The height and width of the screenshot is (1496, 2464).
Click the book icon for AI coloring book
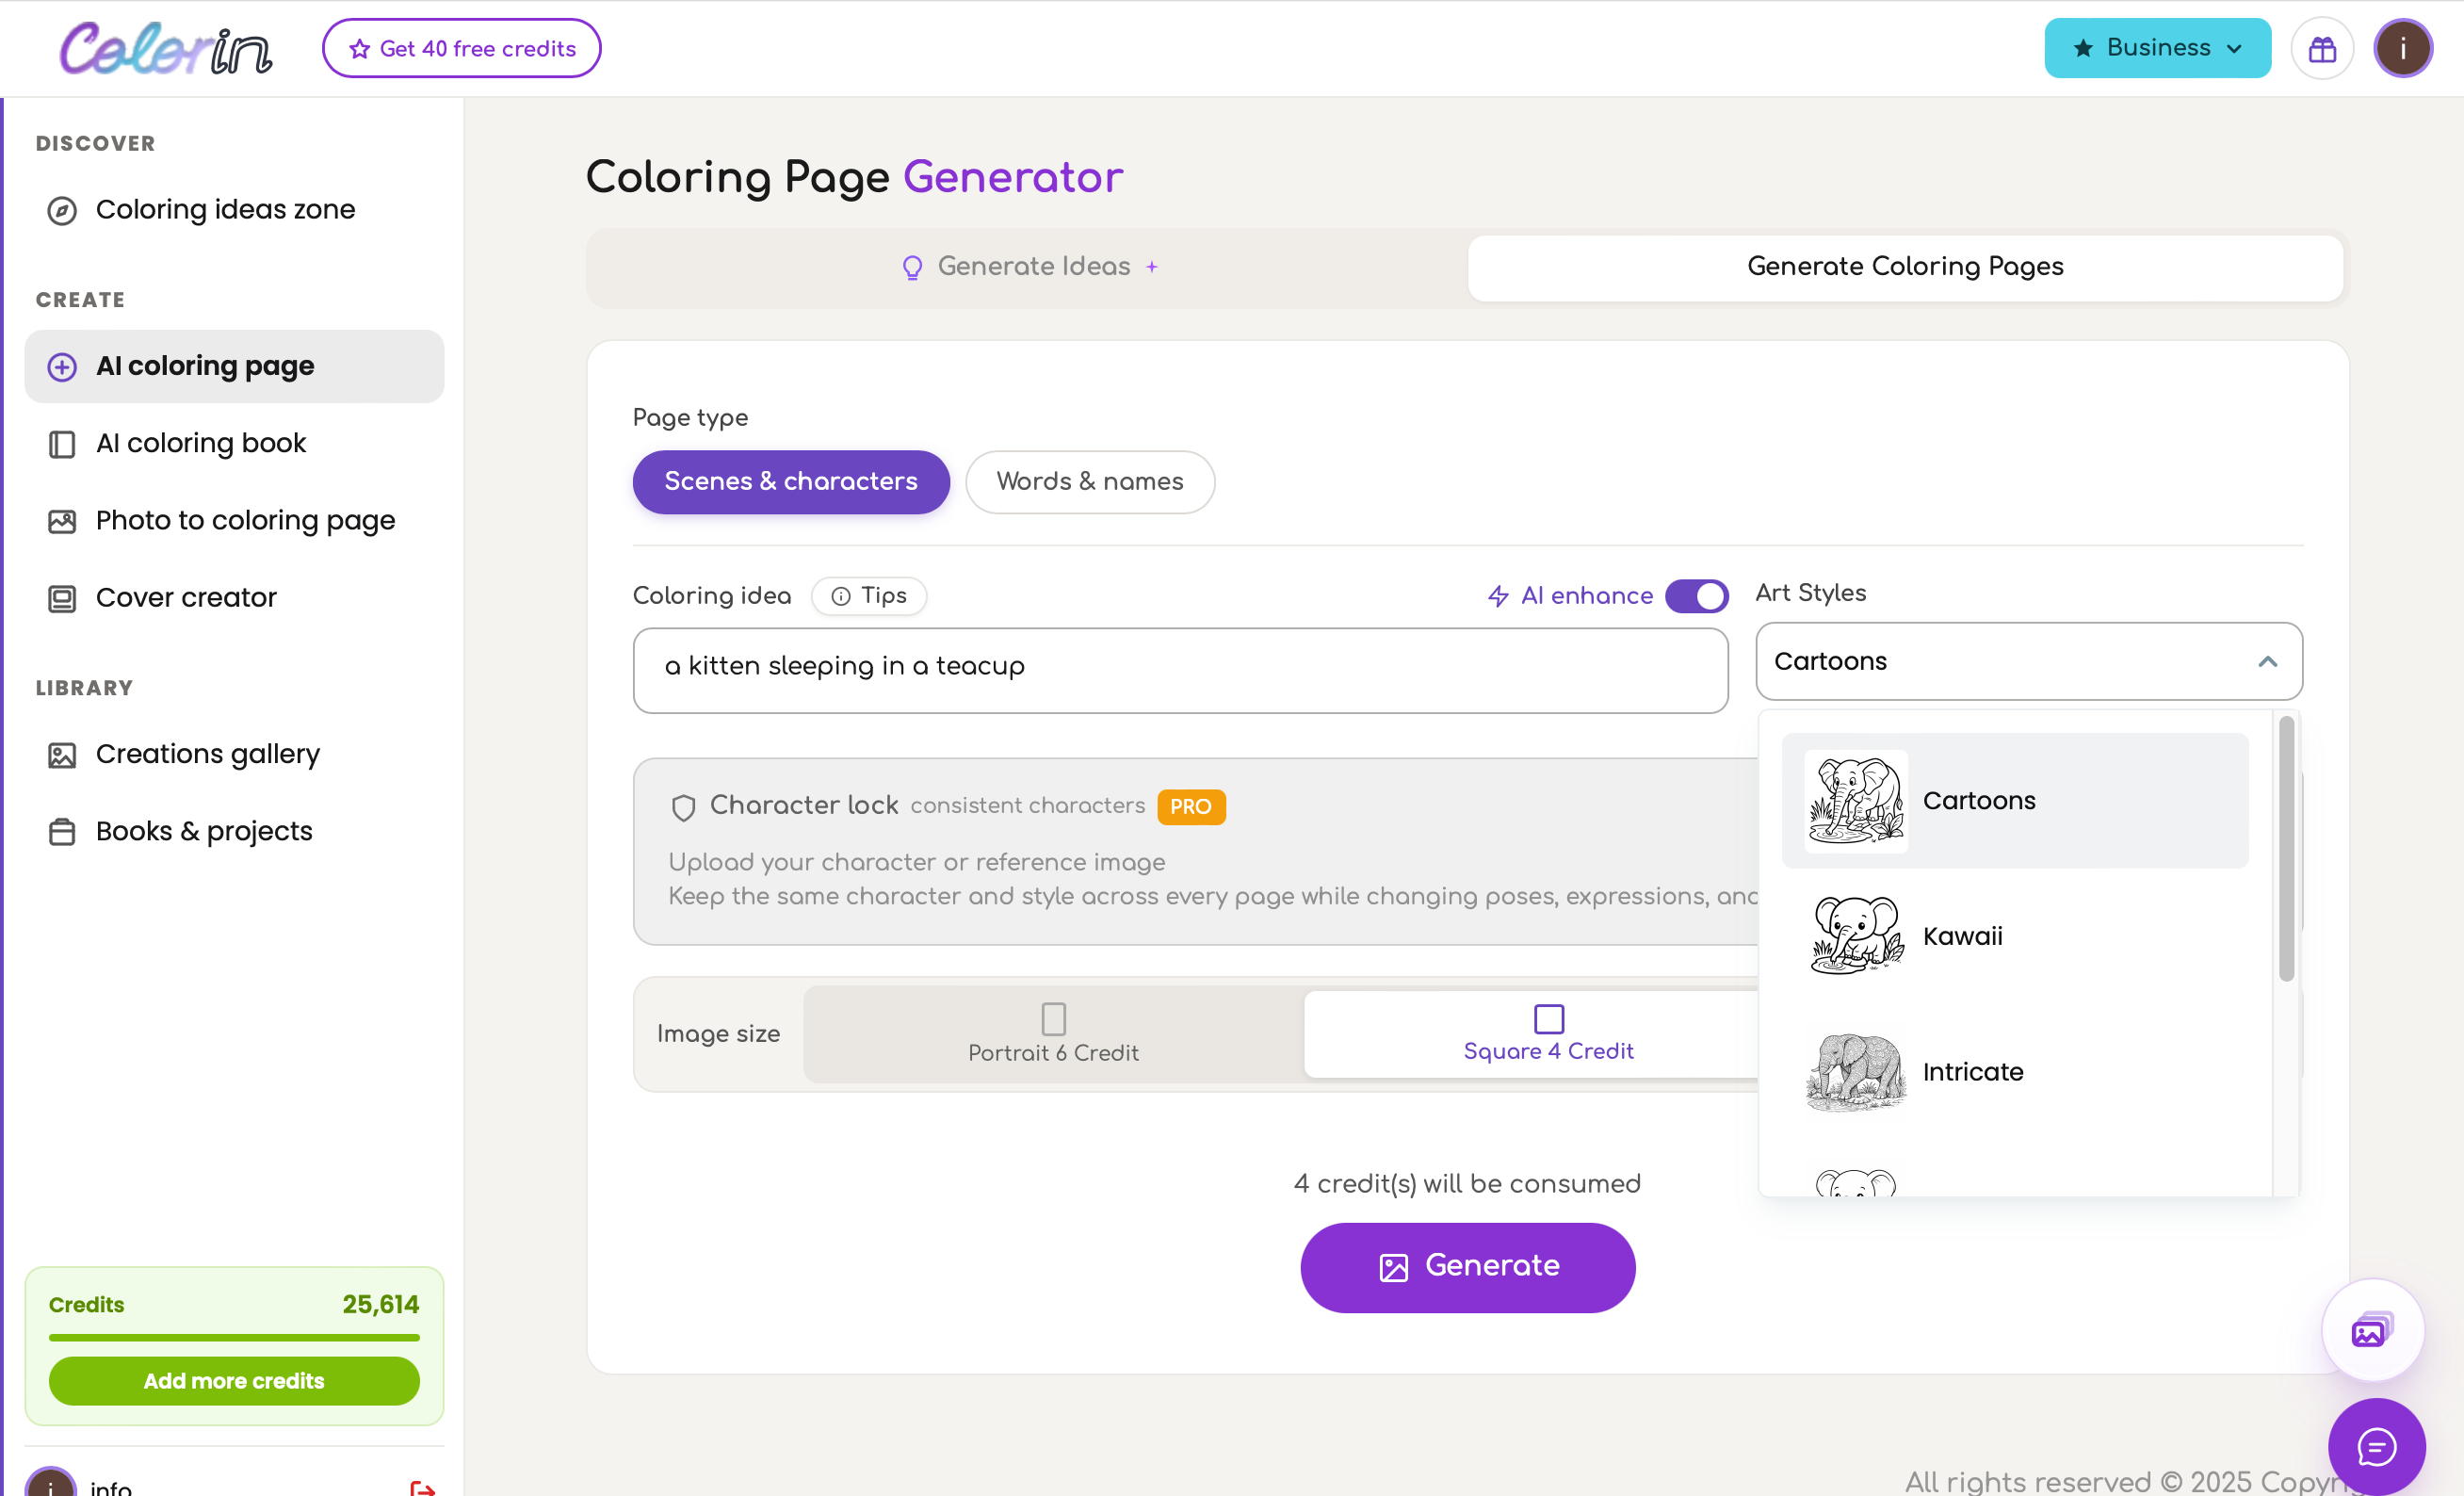pyautogui.click(x=62, y=444)
